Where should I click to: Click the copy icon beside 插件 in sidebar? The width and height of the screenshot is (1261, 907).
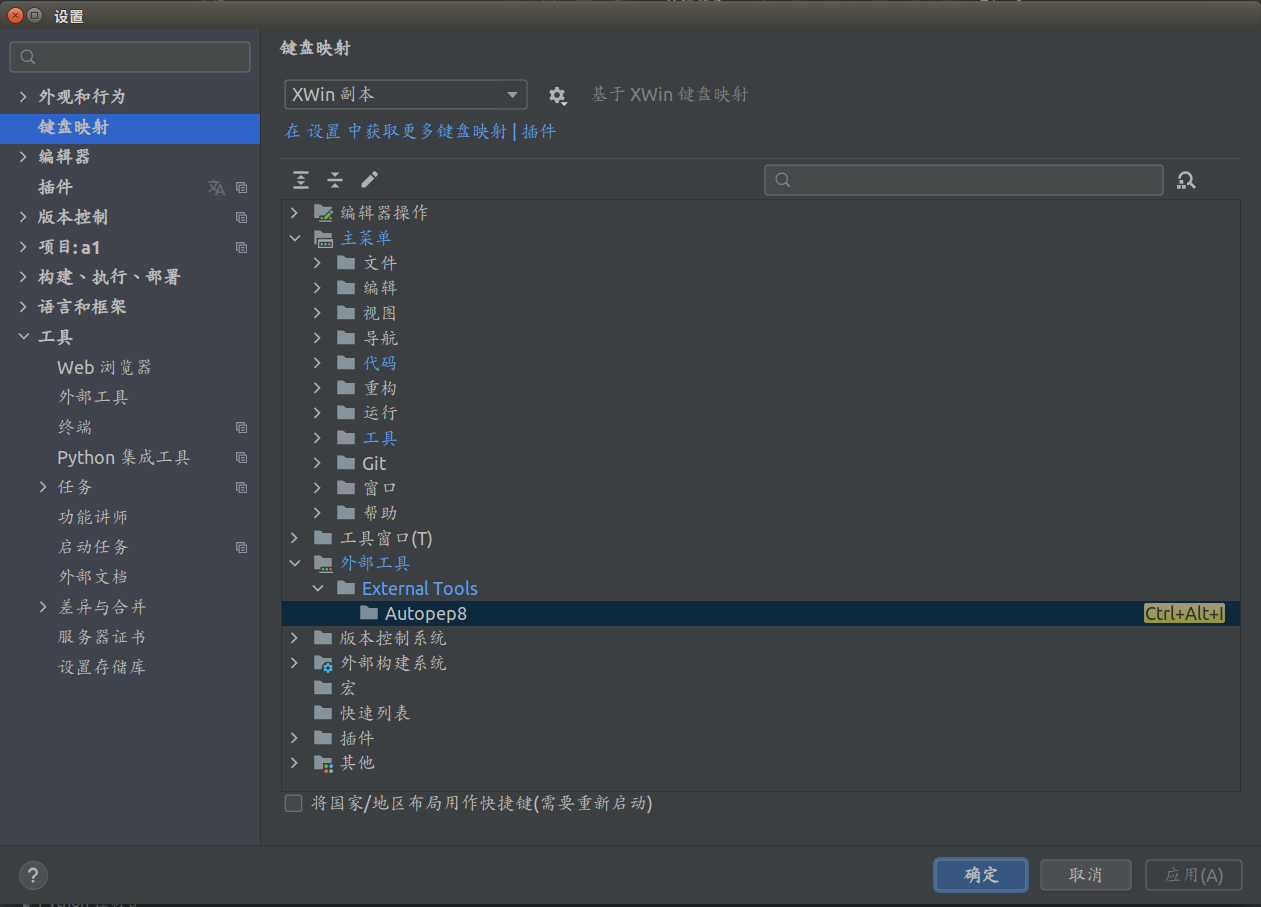241,187
